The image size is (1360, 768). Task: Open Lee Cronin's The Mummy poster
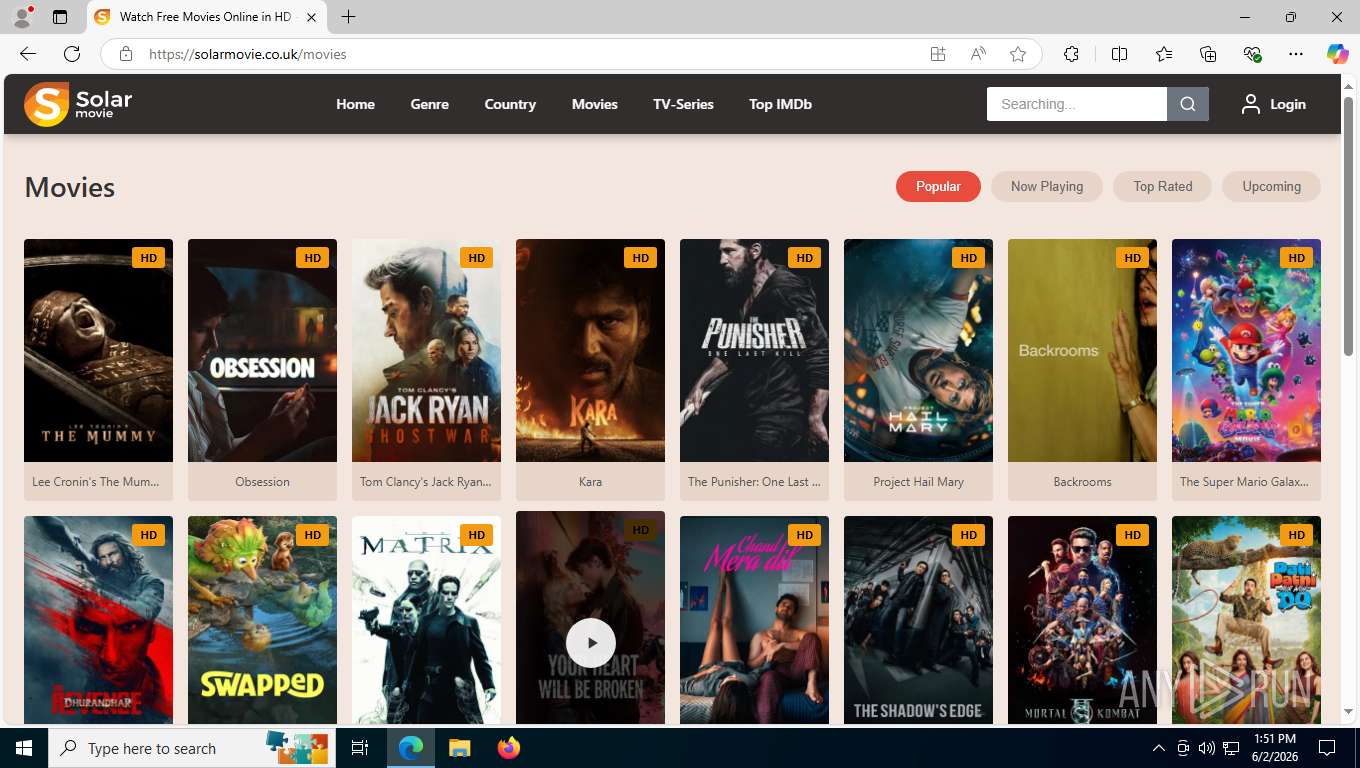click(98, 350)
